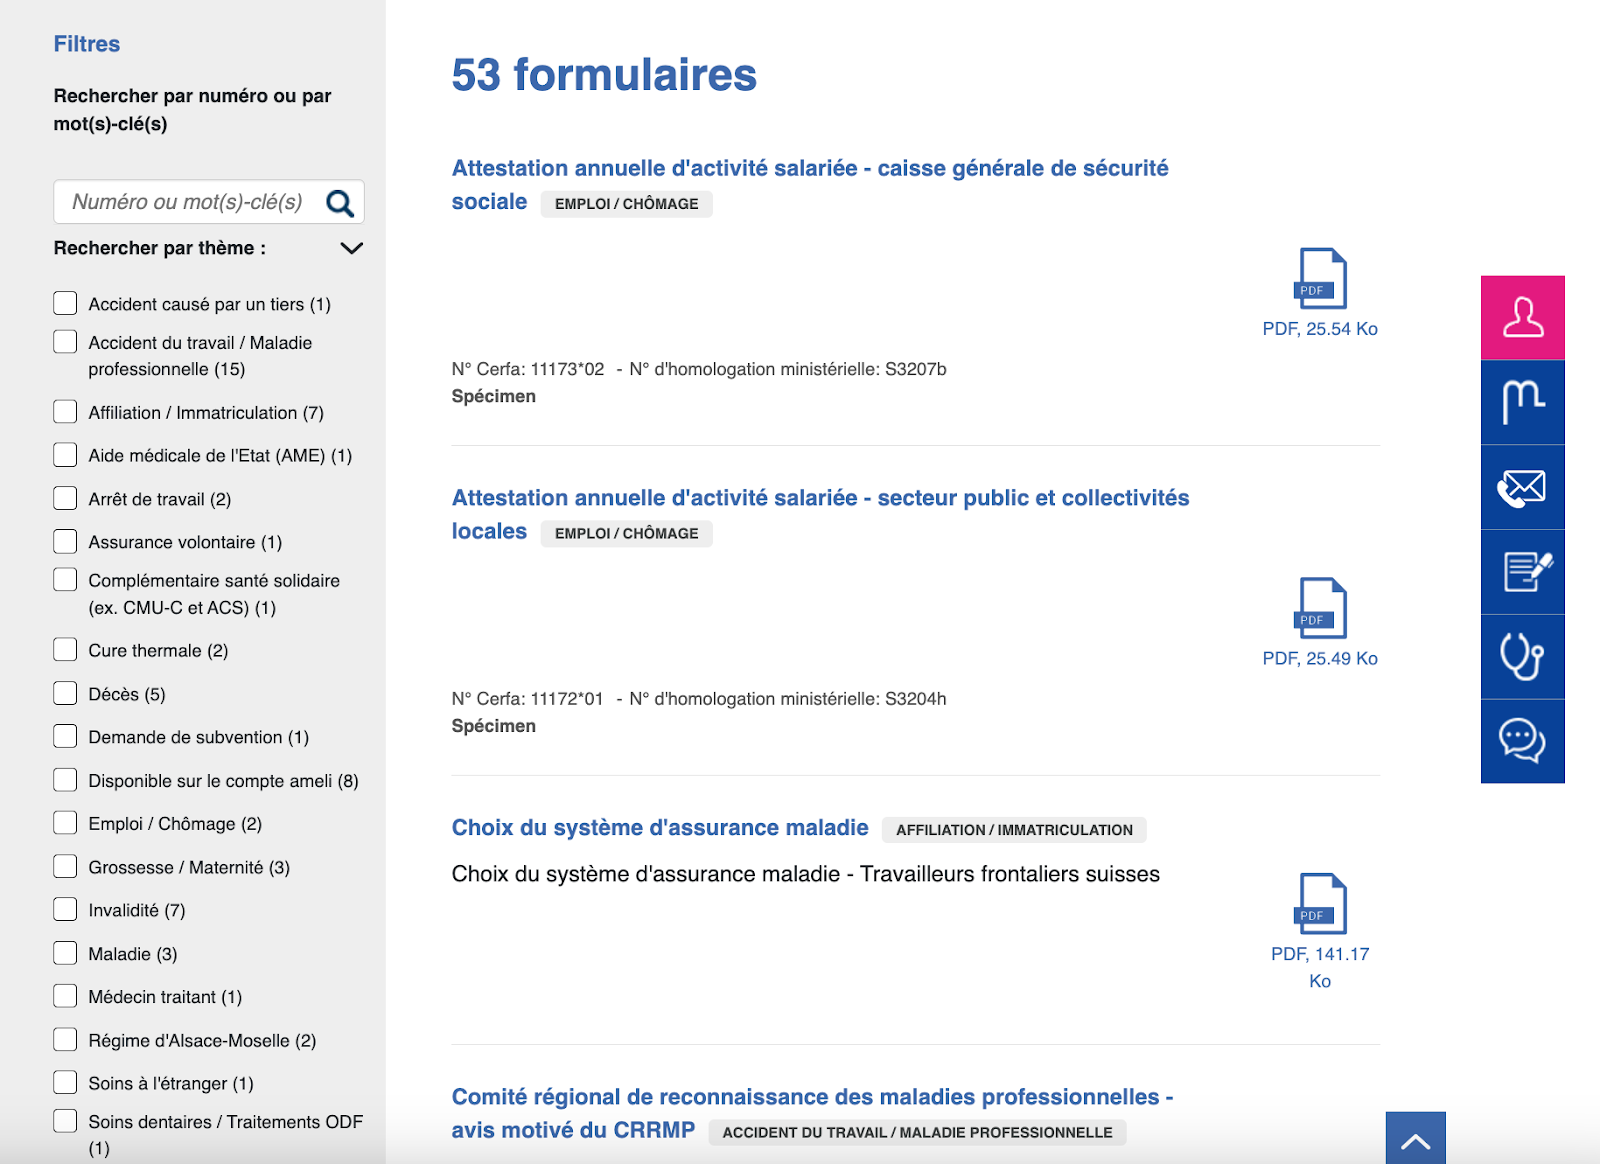Open the ameli 'm' logo sidebar icon
The height and width of the screenshot is (1164, 1600).
click(x=1522, y=402)
